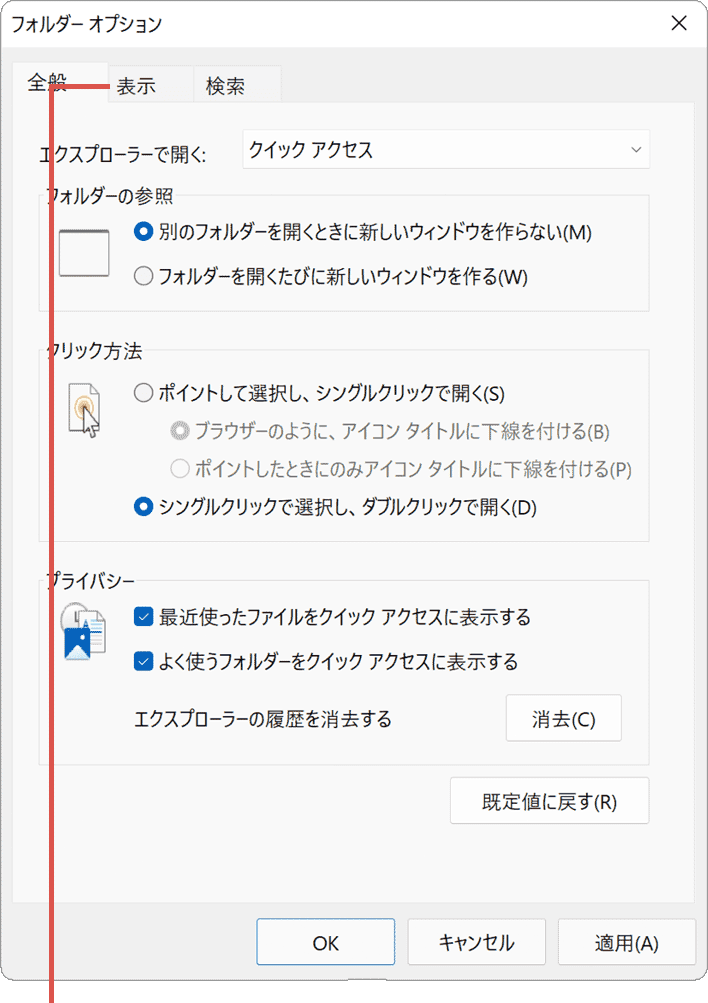The image size is (708, 1003).
Task: Switch to the 表示 tab
Action: tap(150, 85)
